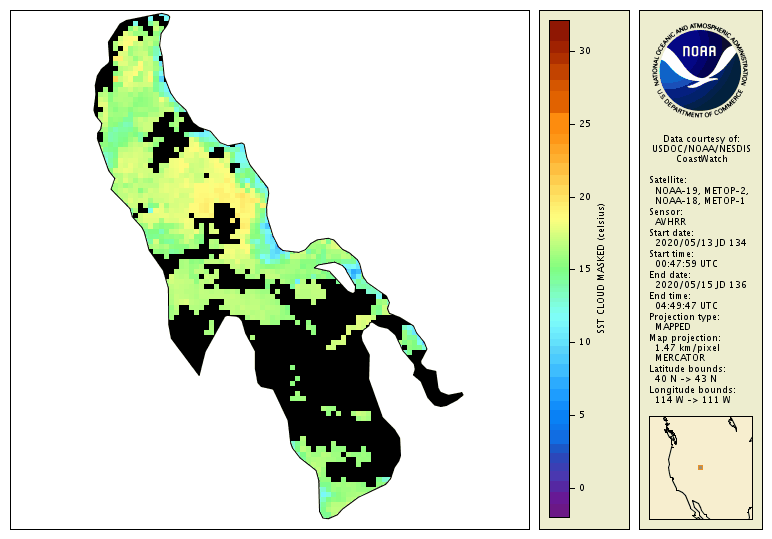
Task: Click '04:49:47 UTC' end time value
Action: (686, 306)
